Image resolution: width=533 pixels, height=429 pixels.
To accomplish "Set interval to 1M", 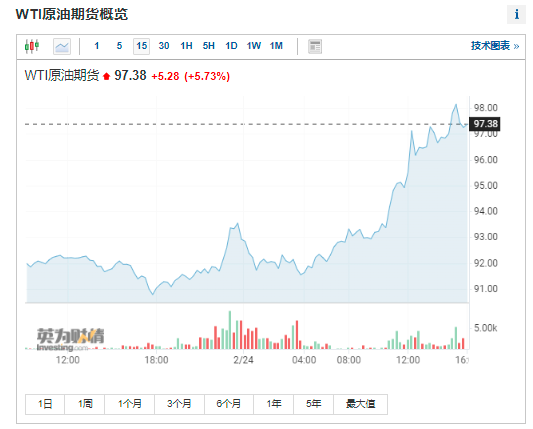I will pyautogui.click(x=276, y=46).
